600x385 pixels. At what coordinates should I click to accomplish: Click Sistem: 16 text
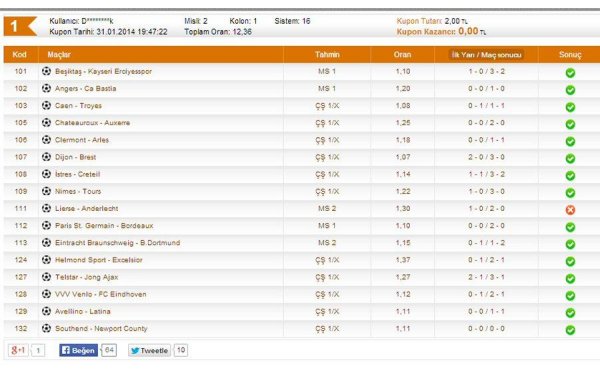(x=292, y=21)
